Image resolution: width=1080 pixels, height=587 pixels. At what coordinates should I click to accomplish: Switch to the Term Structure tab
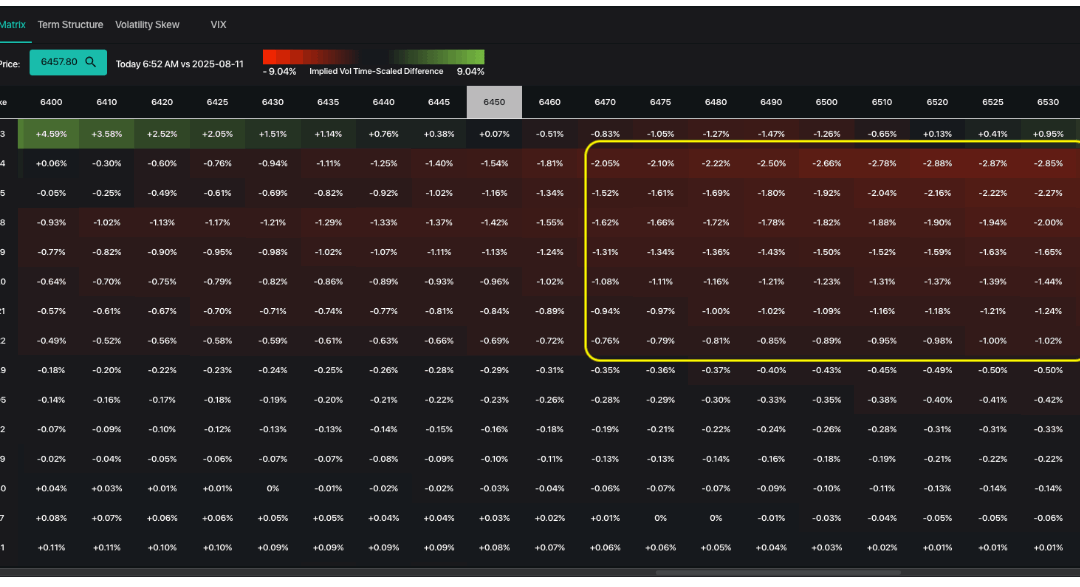pyautogui.click(x=70, y=24)
